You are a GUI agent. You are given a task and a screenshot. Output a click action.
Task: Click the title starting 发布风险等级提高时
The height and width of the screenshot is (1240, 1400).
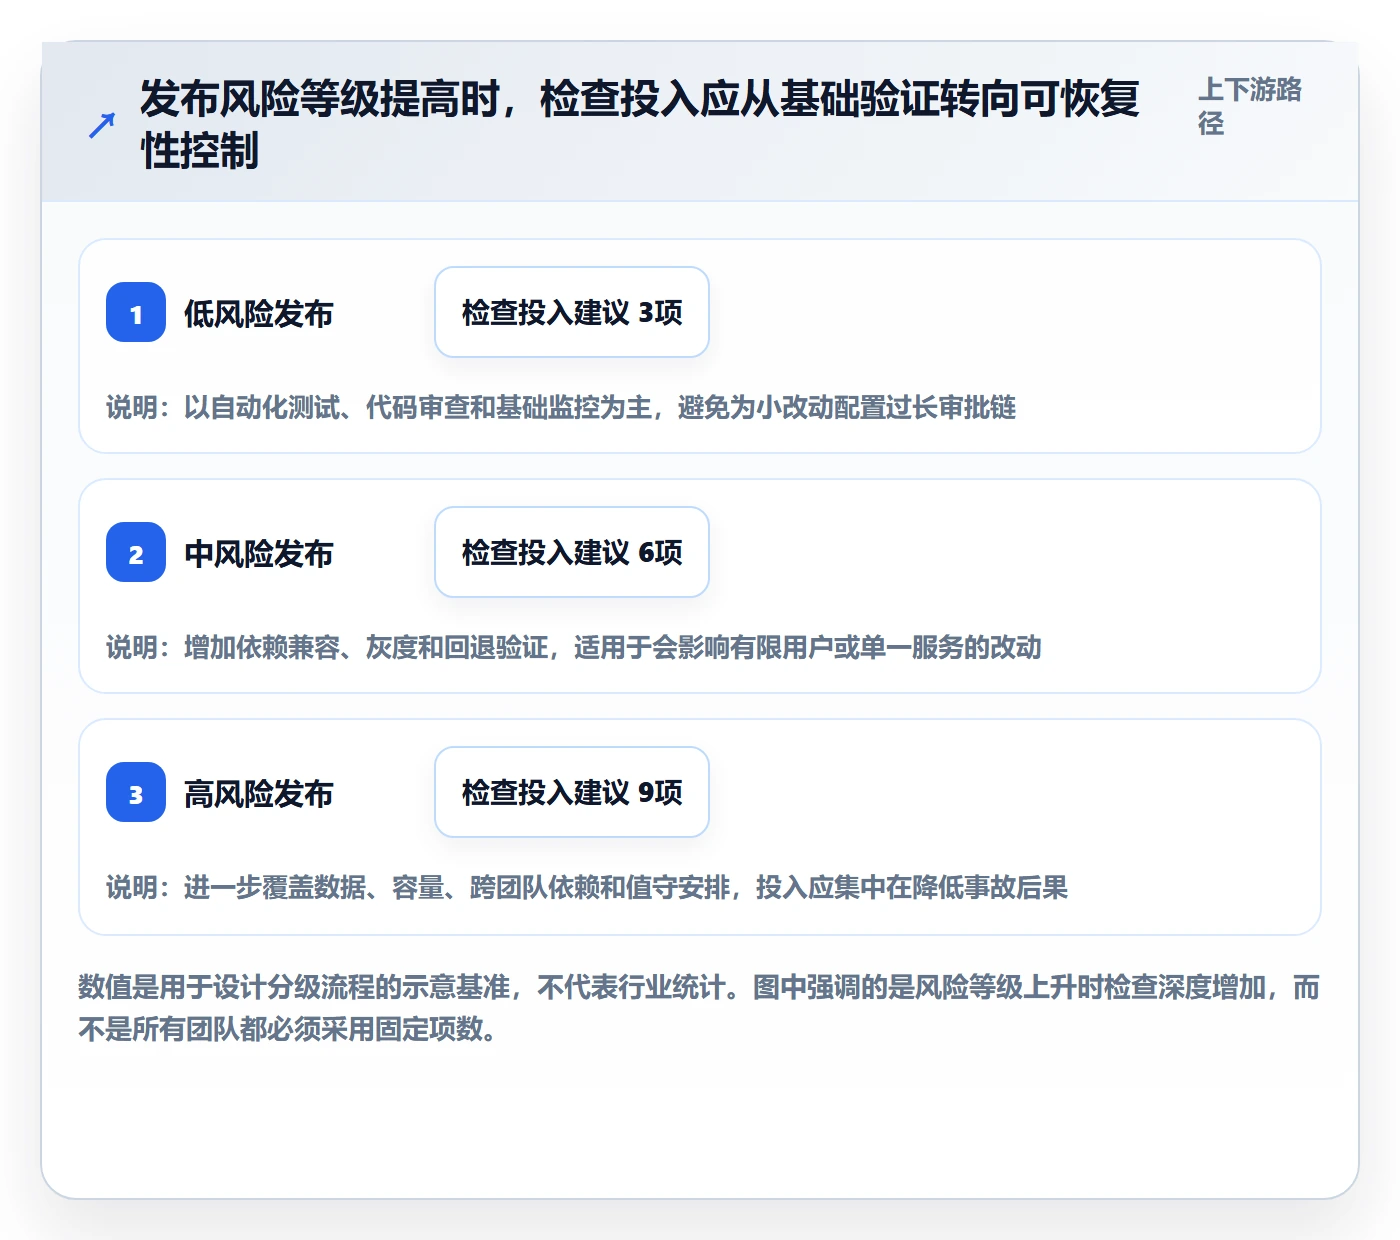pos(640,125)
